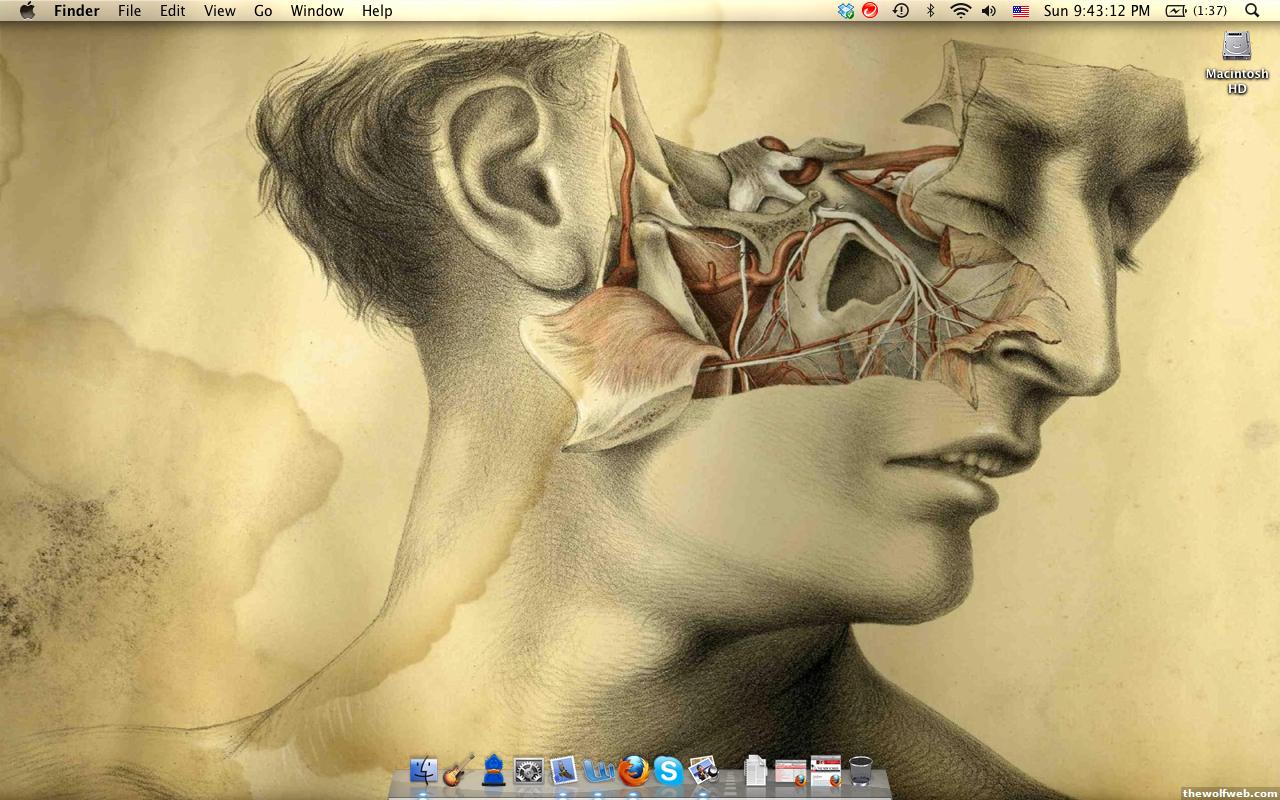The image size is (1280, 800).
Task: Launch the Mail stamp icon
Action: 564,771
